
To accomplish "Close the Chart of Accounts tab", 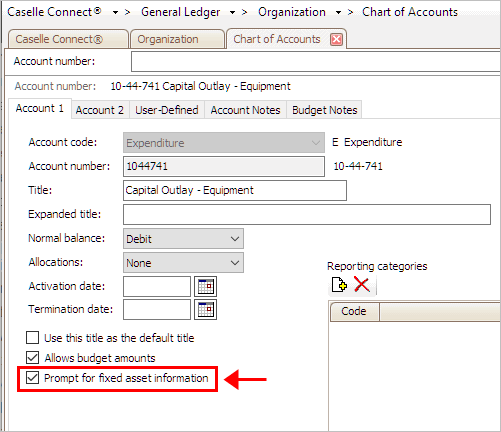I will pyautogui.click(x=336, y=39).
